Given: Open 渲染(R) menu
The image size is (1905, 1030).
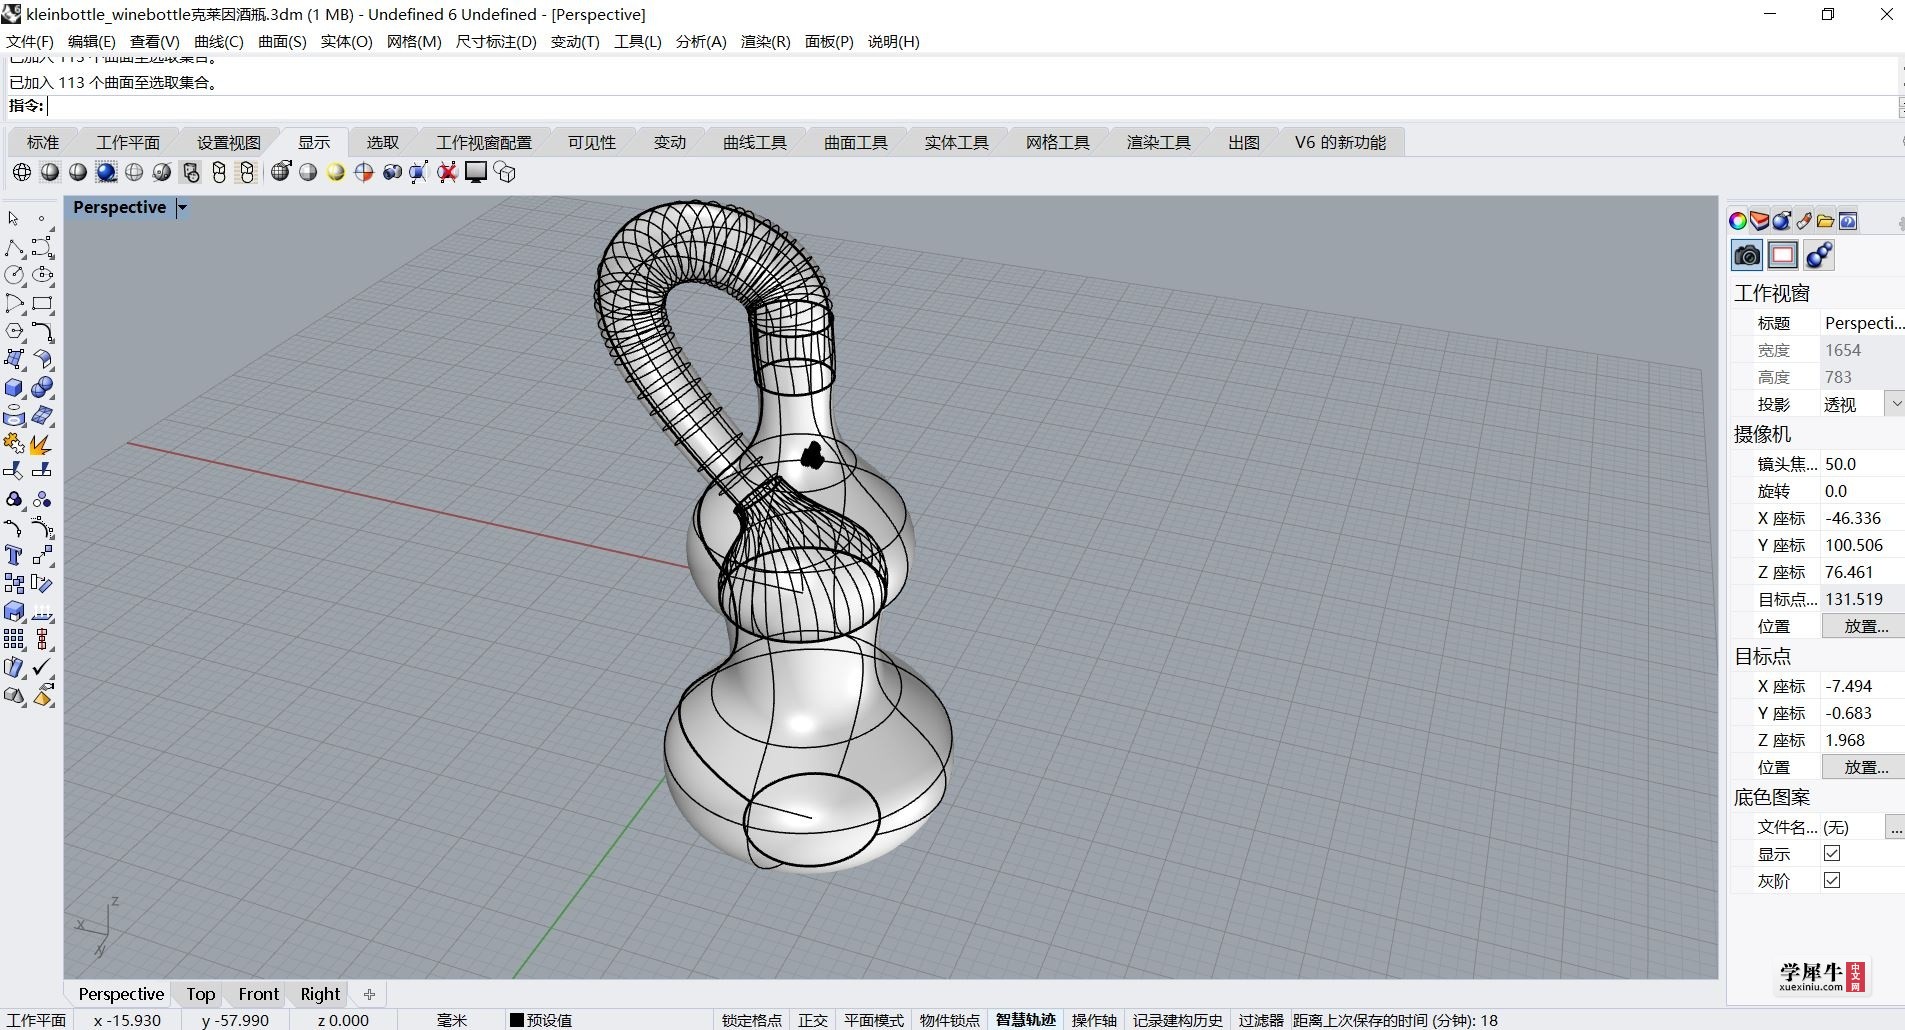Looking at the screenshot, I should pos(765,41).
